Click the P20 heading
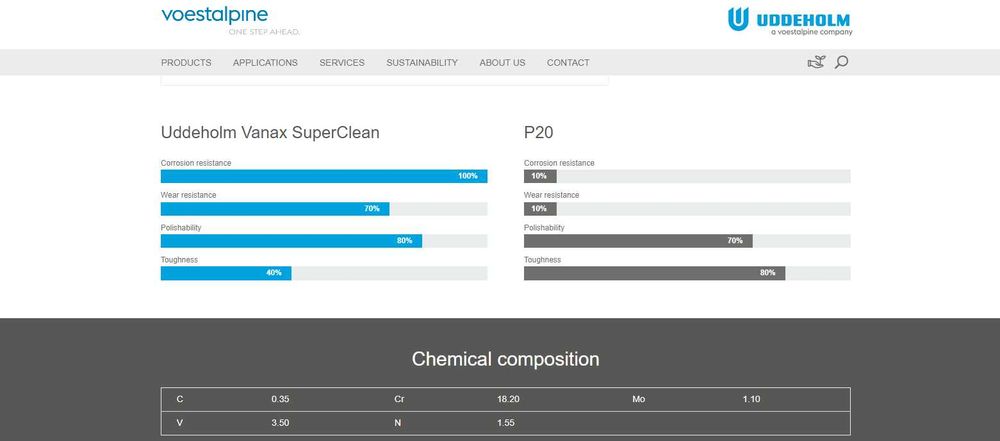 coord(541,132)
